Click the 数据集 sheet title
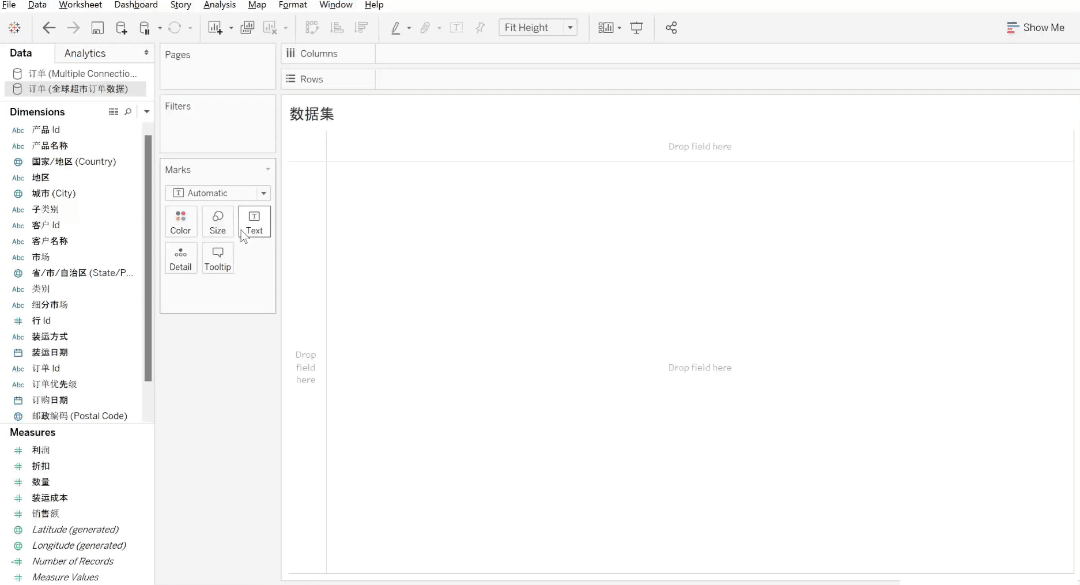The height and width of the screenshot is (585, 1080). (311, 114)
